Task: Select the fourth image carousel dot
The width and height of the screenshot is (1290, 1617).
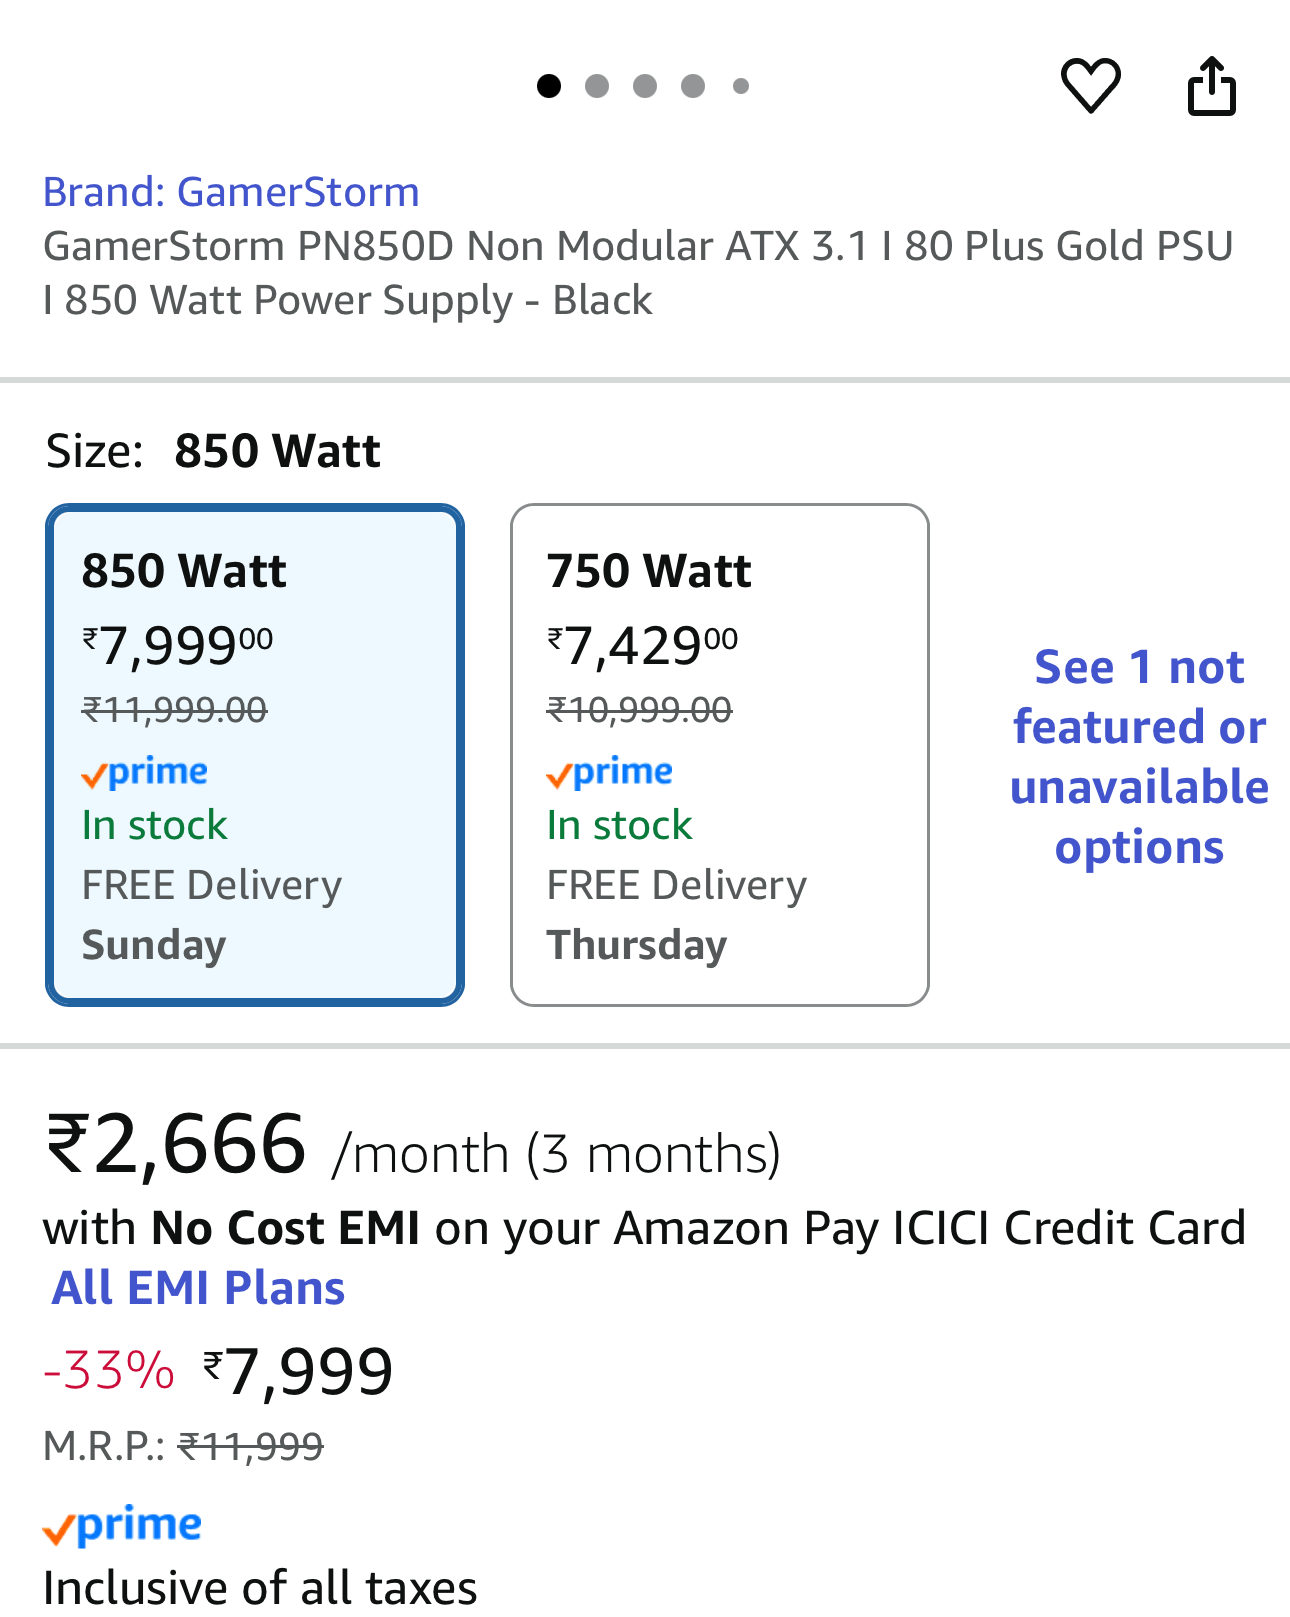Action: [693, 86]
